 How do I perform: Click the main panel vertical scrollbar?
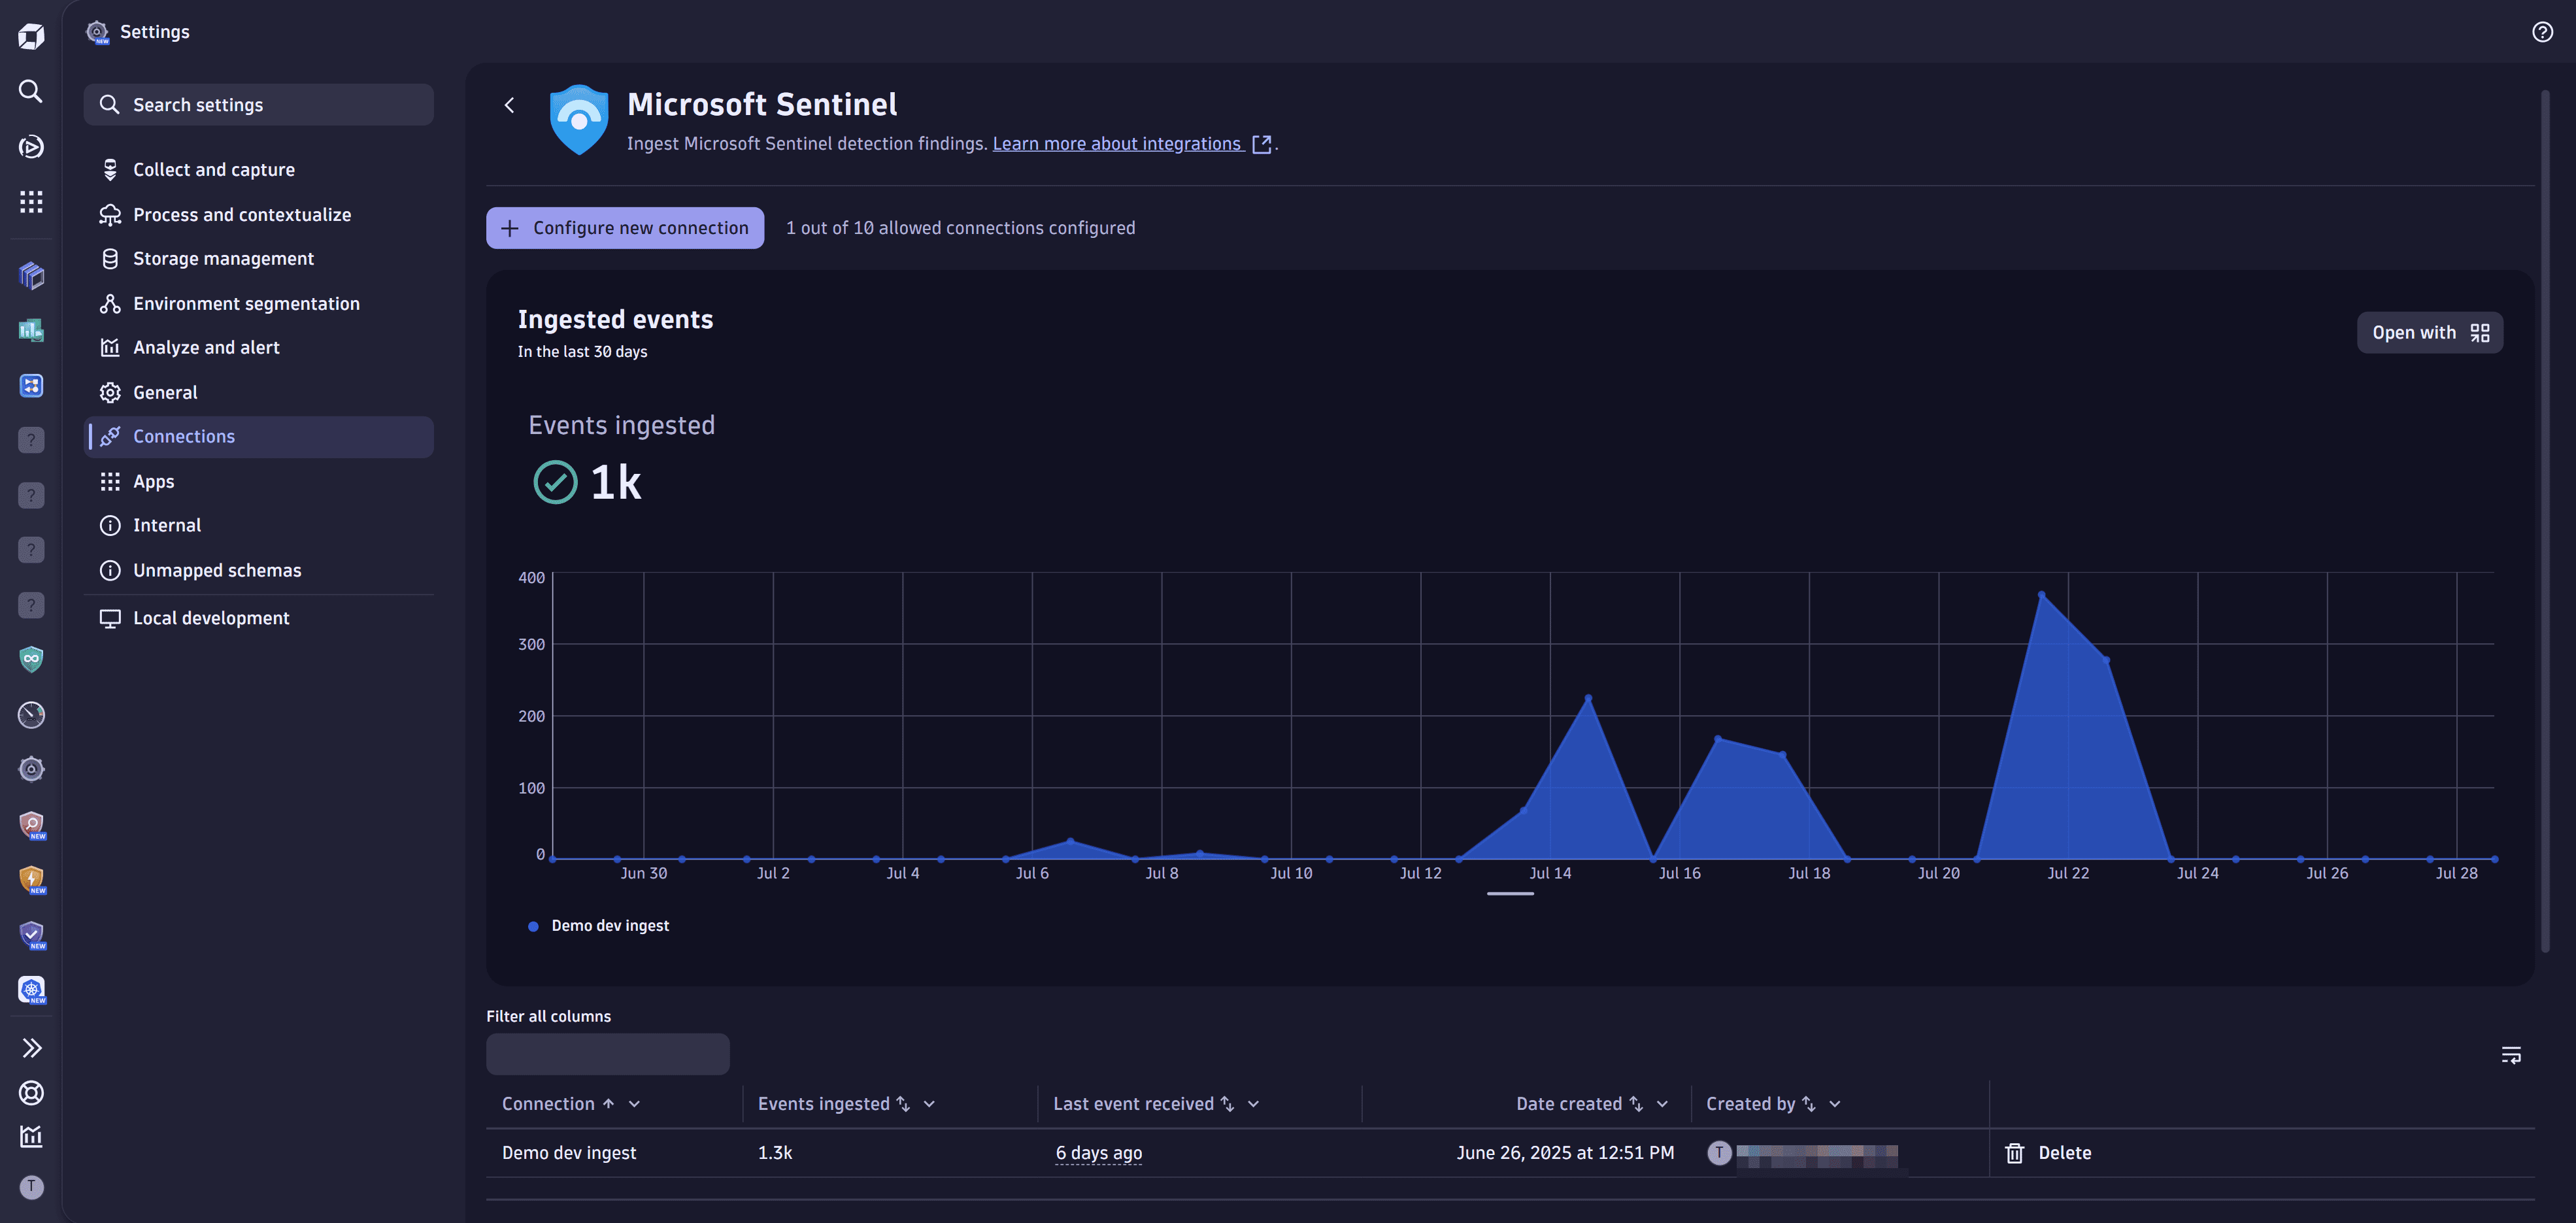2545,520
